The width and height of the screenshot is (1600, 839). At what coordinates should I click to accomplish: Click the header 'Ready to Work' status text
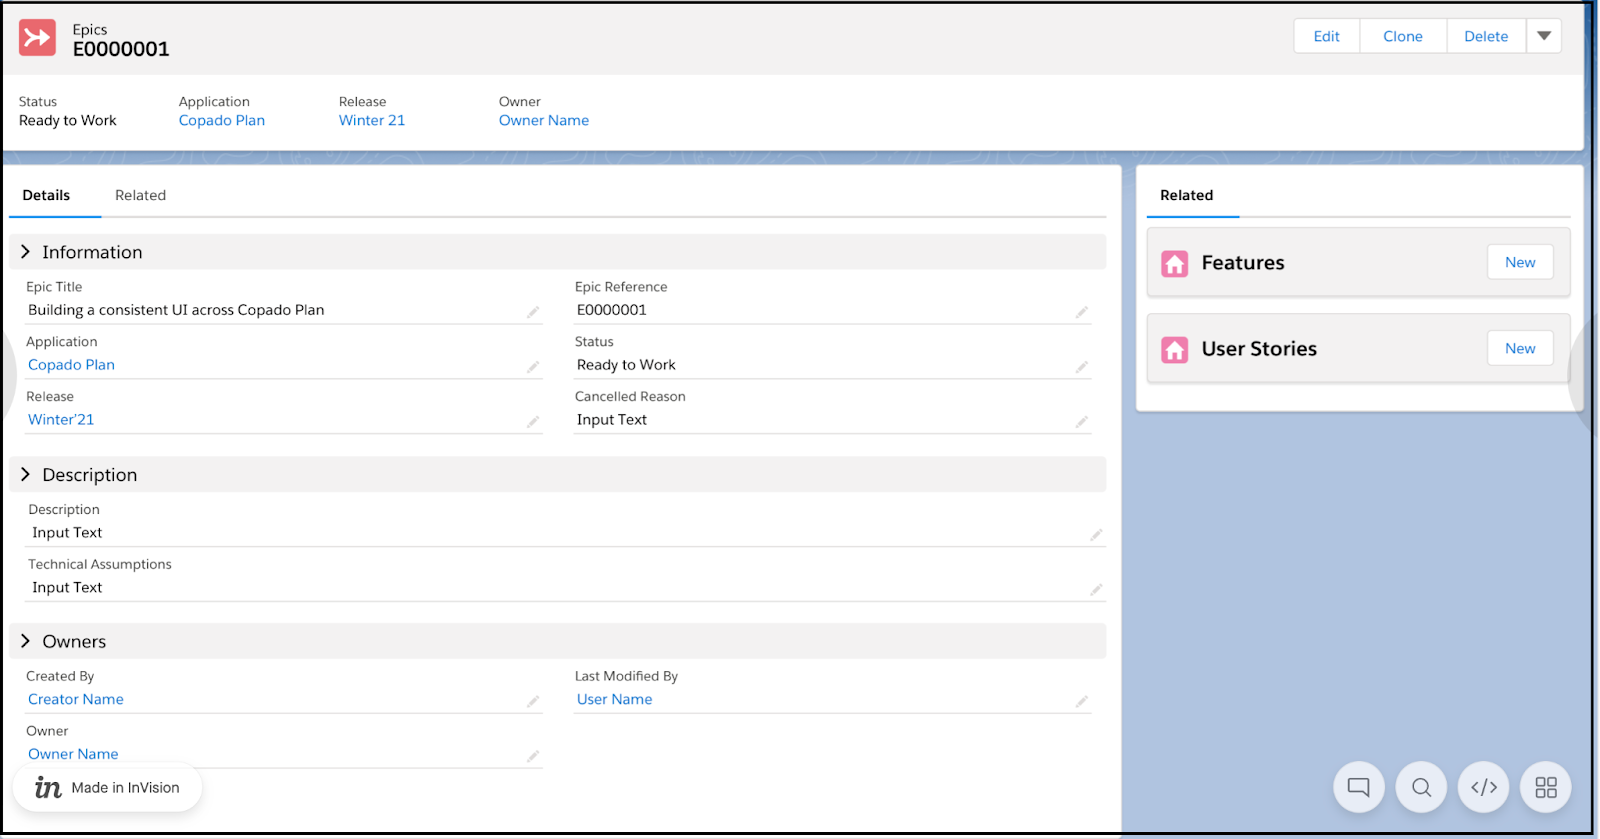point(68,120)
